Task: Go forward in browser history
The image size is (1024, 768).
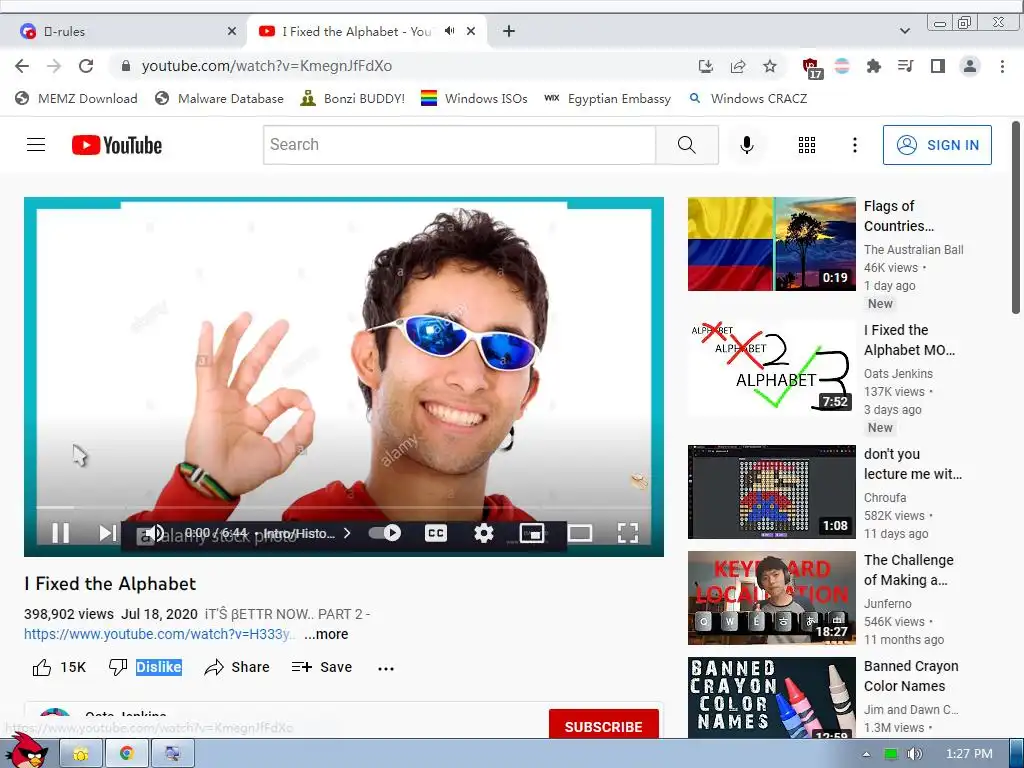Action: [54, 66]
